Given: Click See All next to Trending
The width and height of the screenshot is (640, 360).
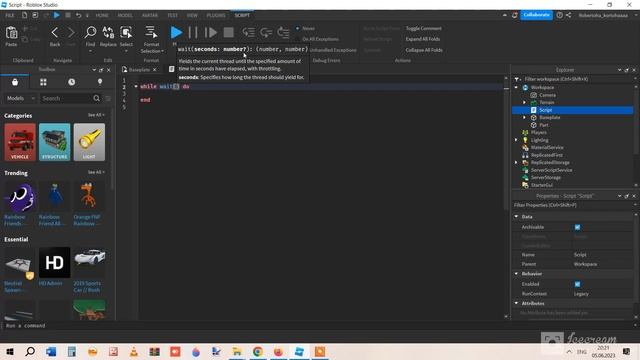Looking at the screenshot, I should coord(96,172).
